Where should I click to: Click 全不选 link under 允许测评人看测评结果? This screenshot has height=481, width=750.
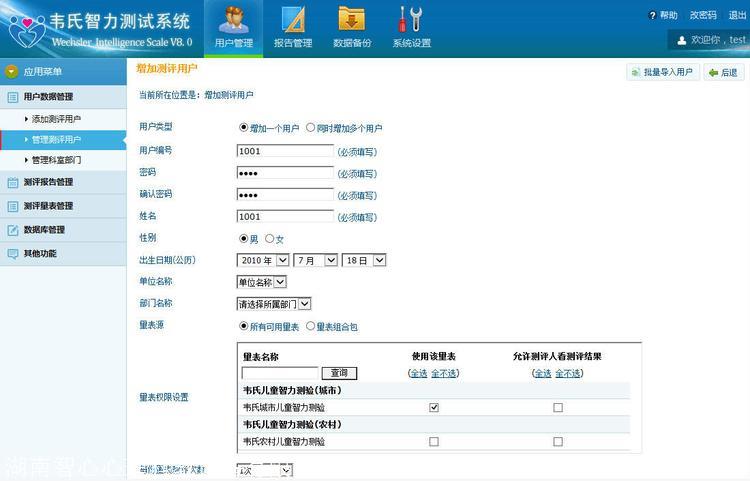point(568,373)
